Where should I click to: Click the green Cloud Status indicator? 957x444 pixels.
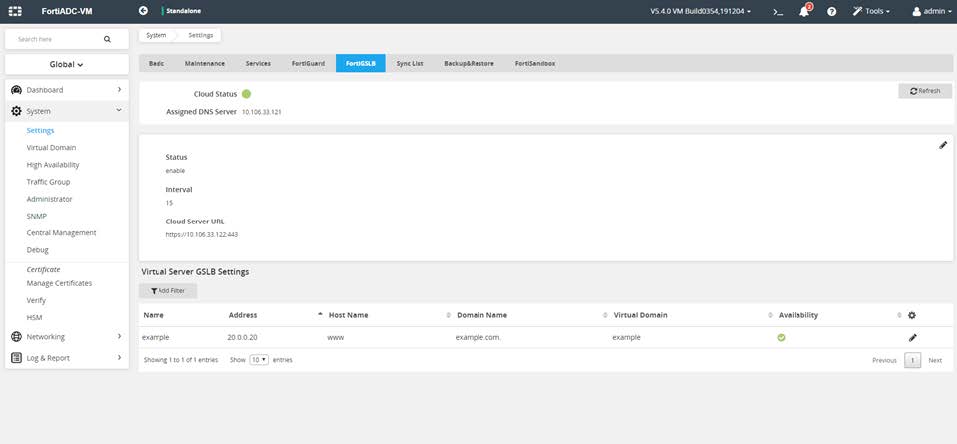coord(246,94)
